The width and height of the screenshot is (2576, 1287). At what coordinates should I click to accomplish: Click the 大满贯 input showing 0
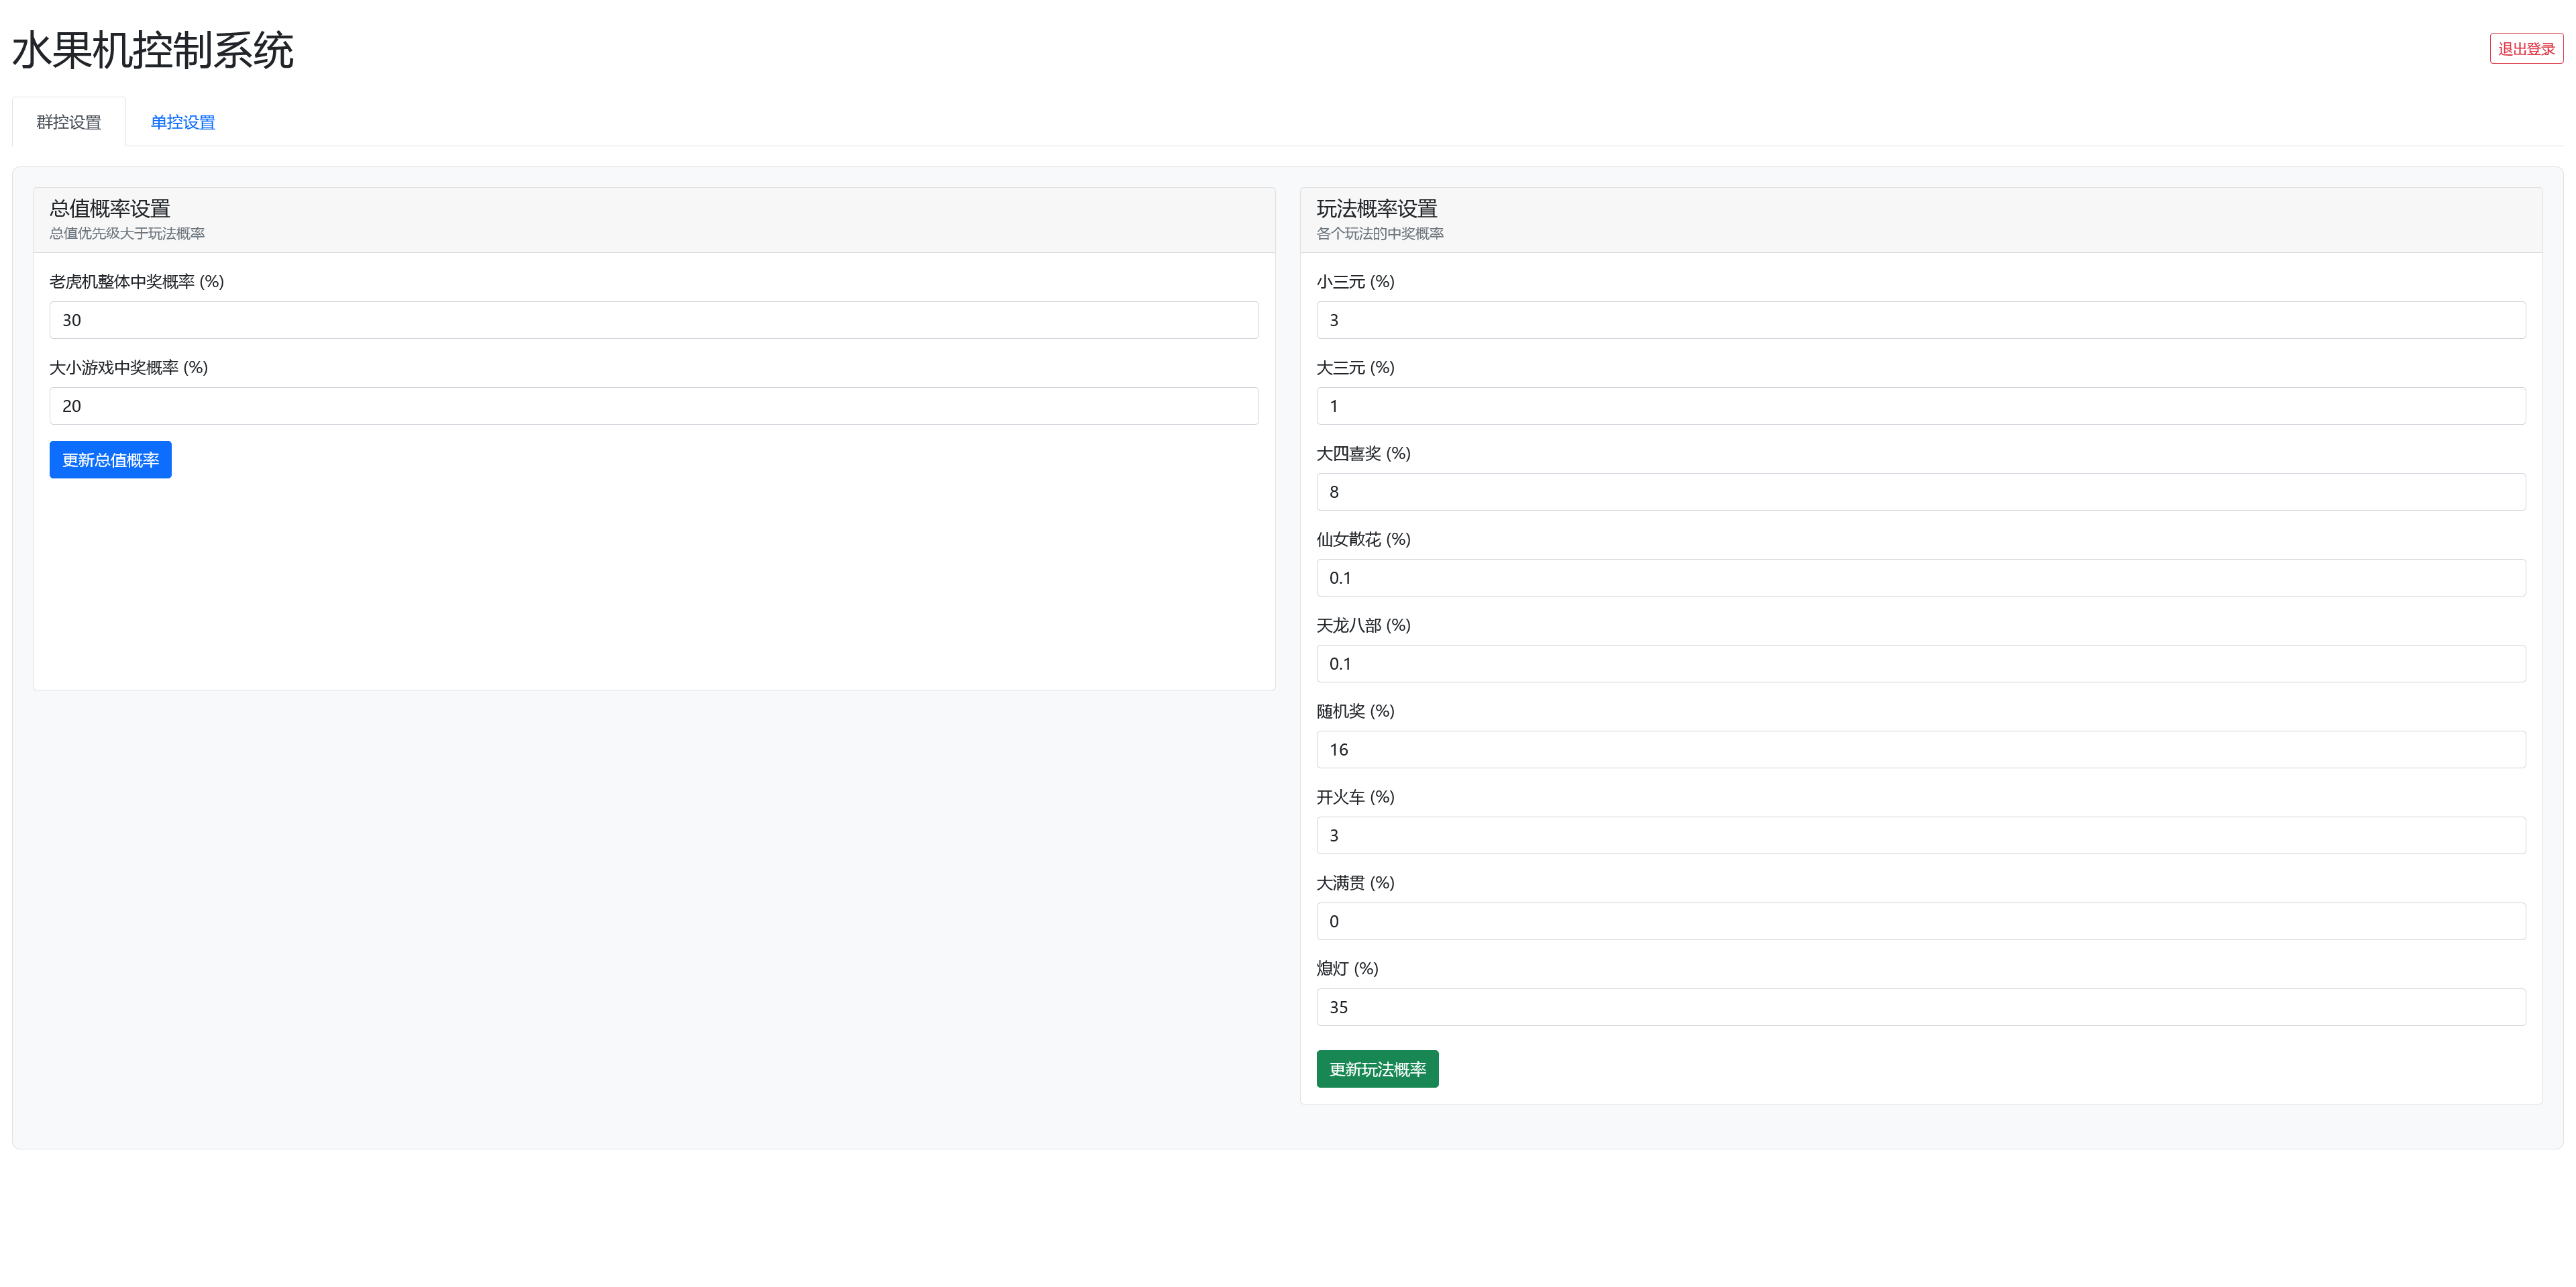1920,921
